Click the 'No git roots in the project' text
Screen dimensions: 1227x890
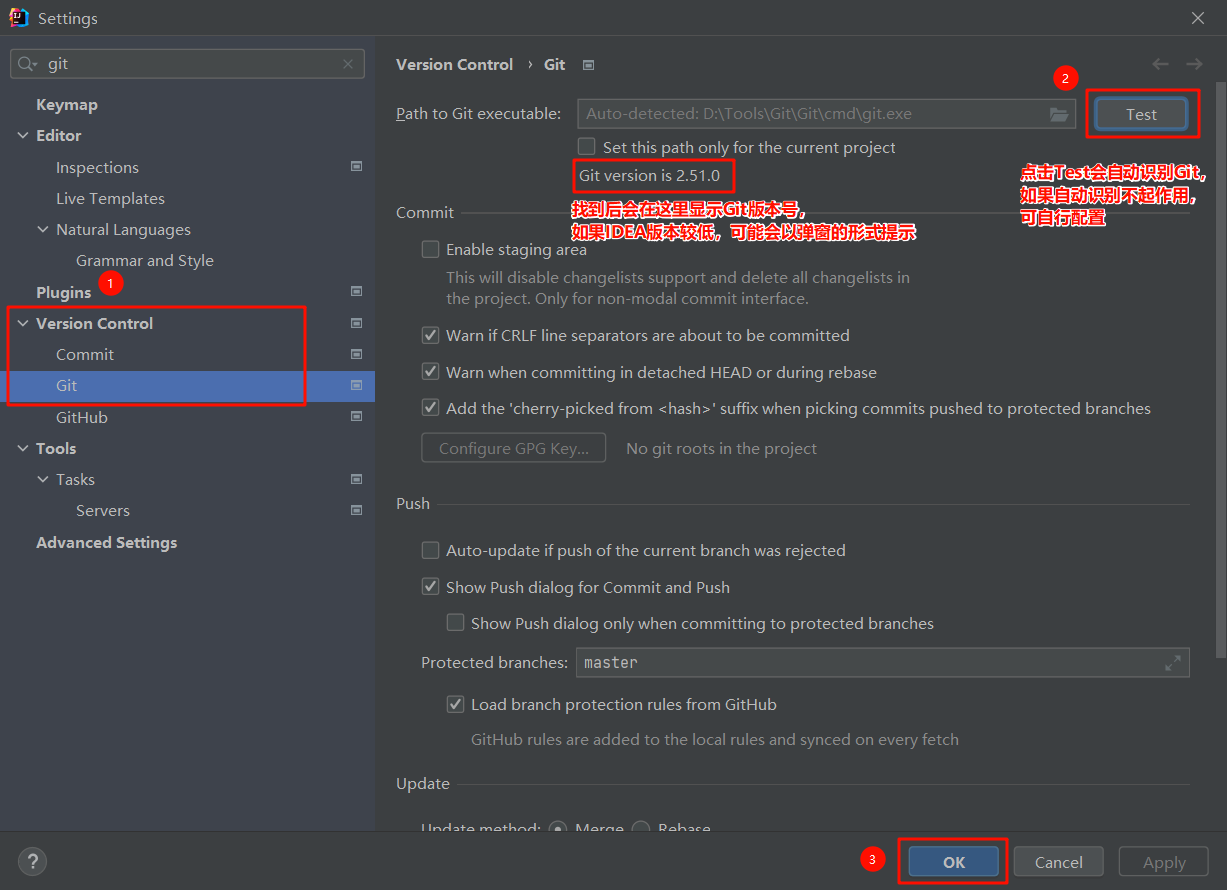pos(721,448)
